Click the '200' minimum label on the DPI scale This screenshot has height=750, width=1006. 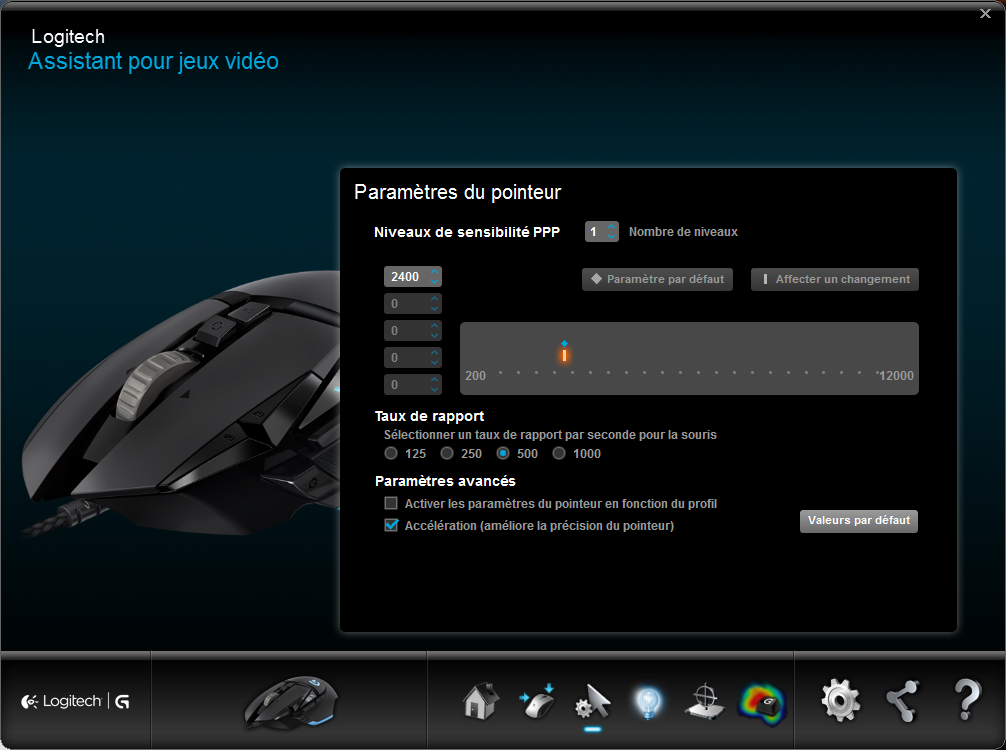(x=475, y=376)
